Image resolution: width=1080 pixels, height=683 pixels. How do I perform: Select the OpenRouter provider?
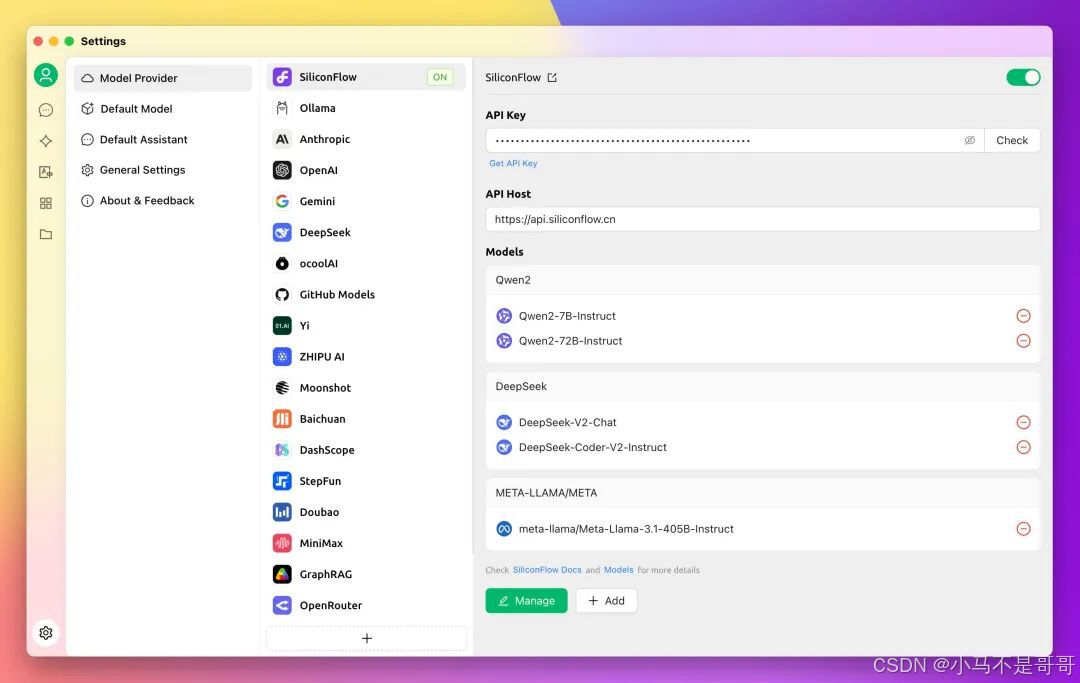[366, 605]
